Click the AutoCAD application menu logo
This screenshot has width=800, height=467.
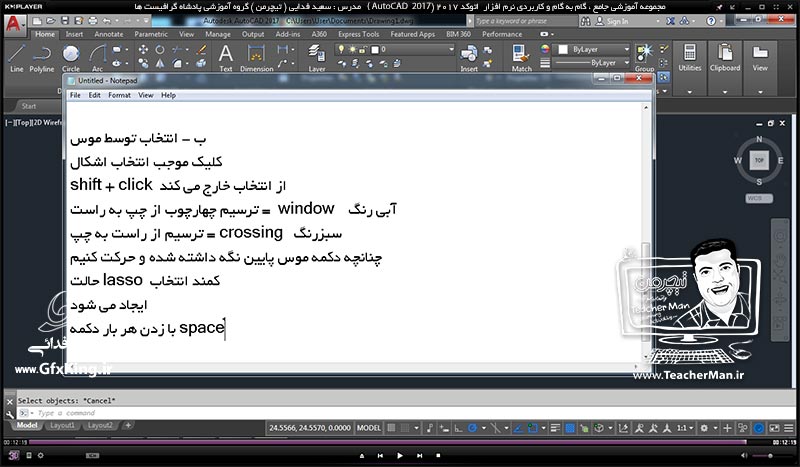14,24
